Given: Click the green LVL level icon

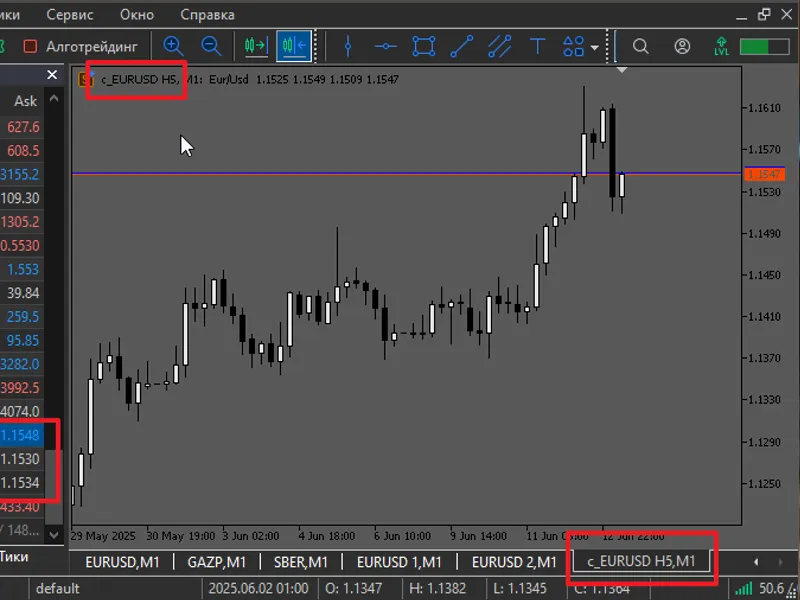Looking at the screenshot, I should [x=721, y=46].
